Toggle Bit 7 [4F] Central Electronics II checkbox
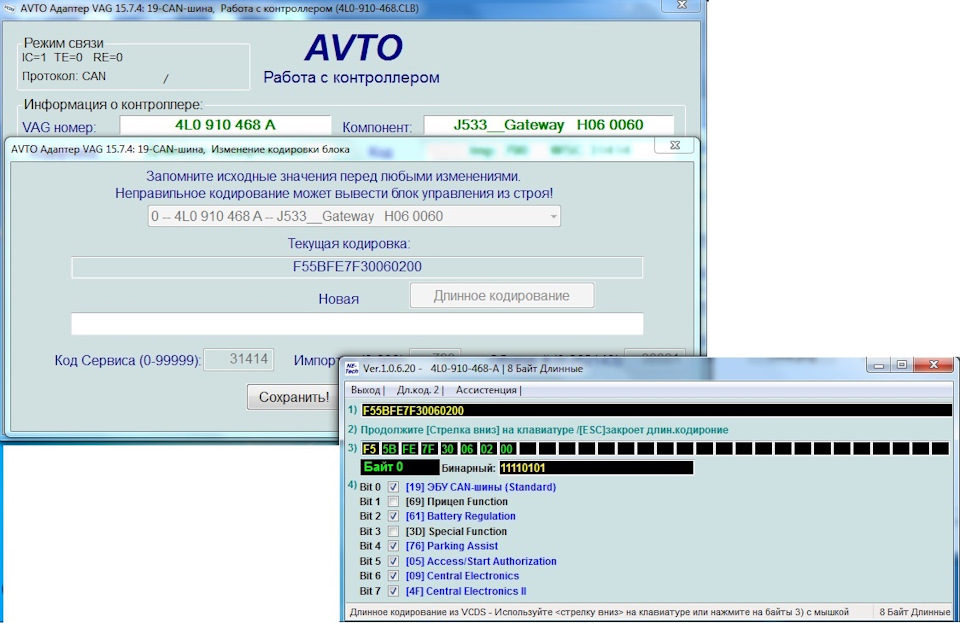960x623 pixels. pyautogui.click(x=393, y=591)
